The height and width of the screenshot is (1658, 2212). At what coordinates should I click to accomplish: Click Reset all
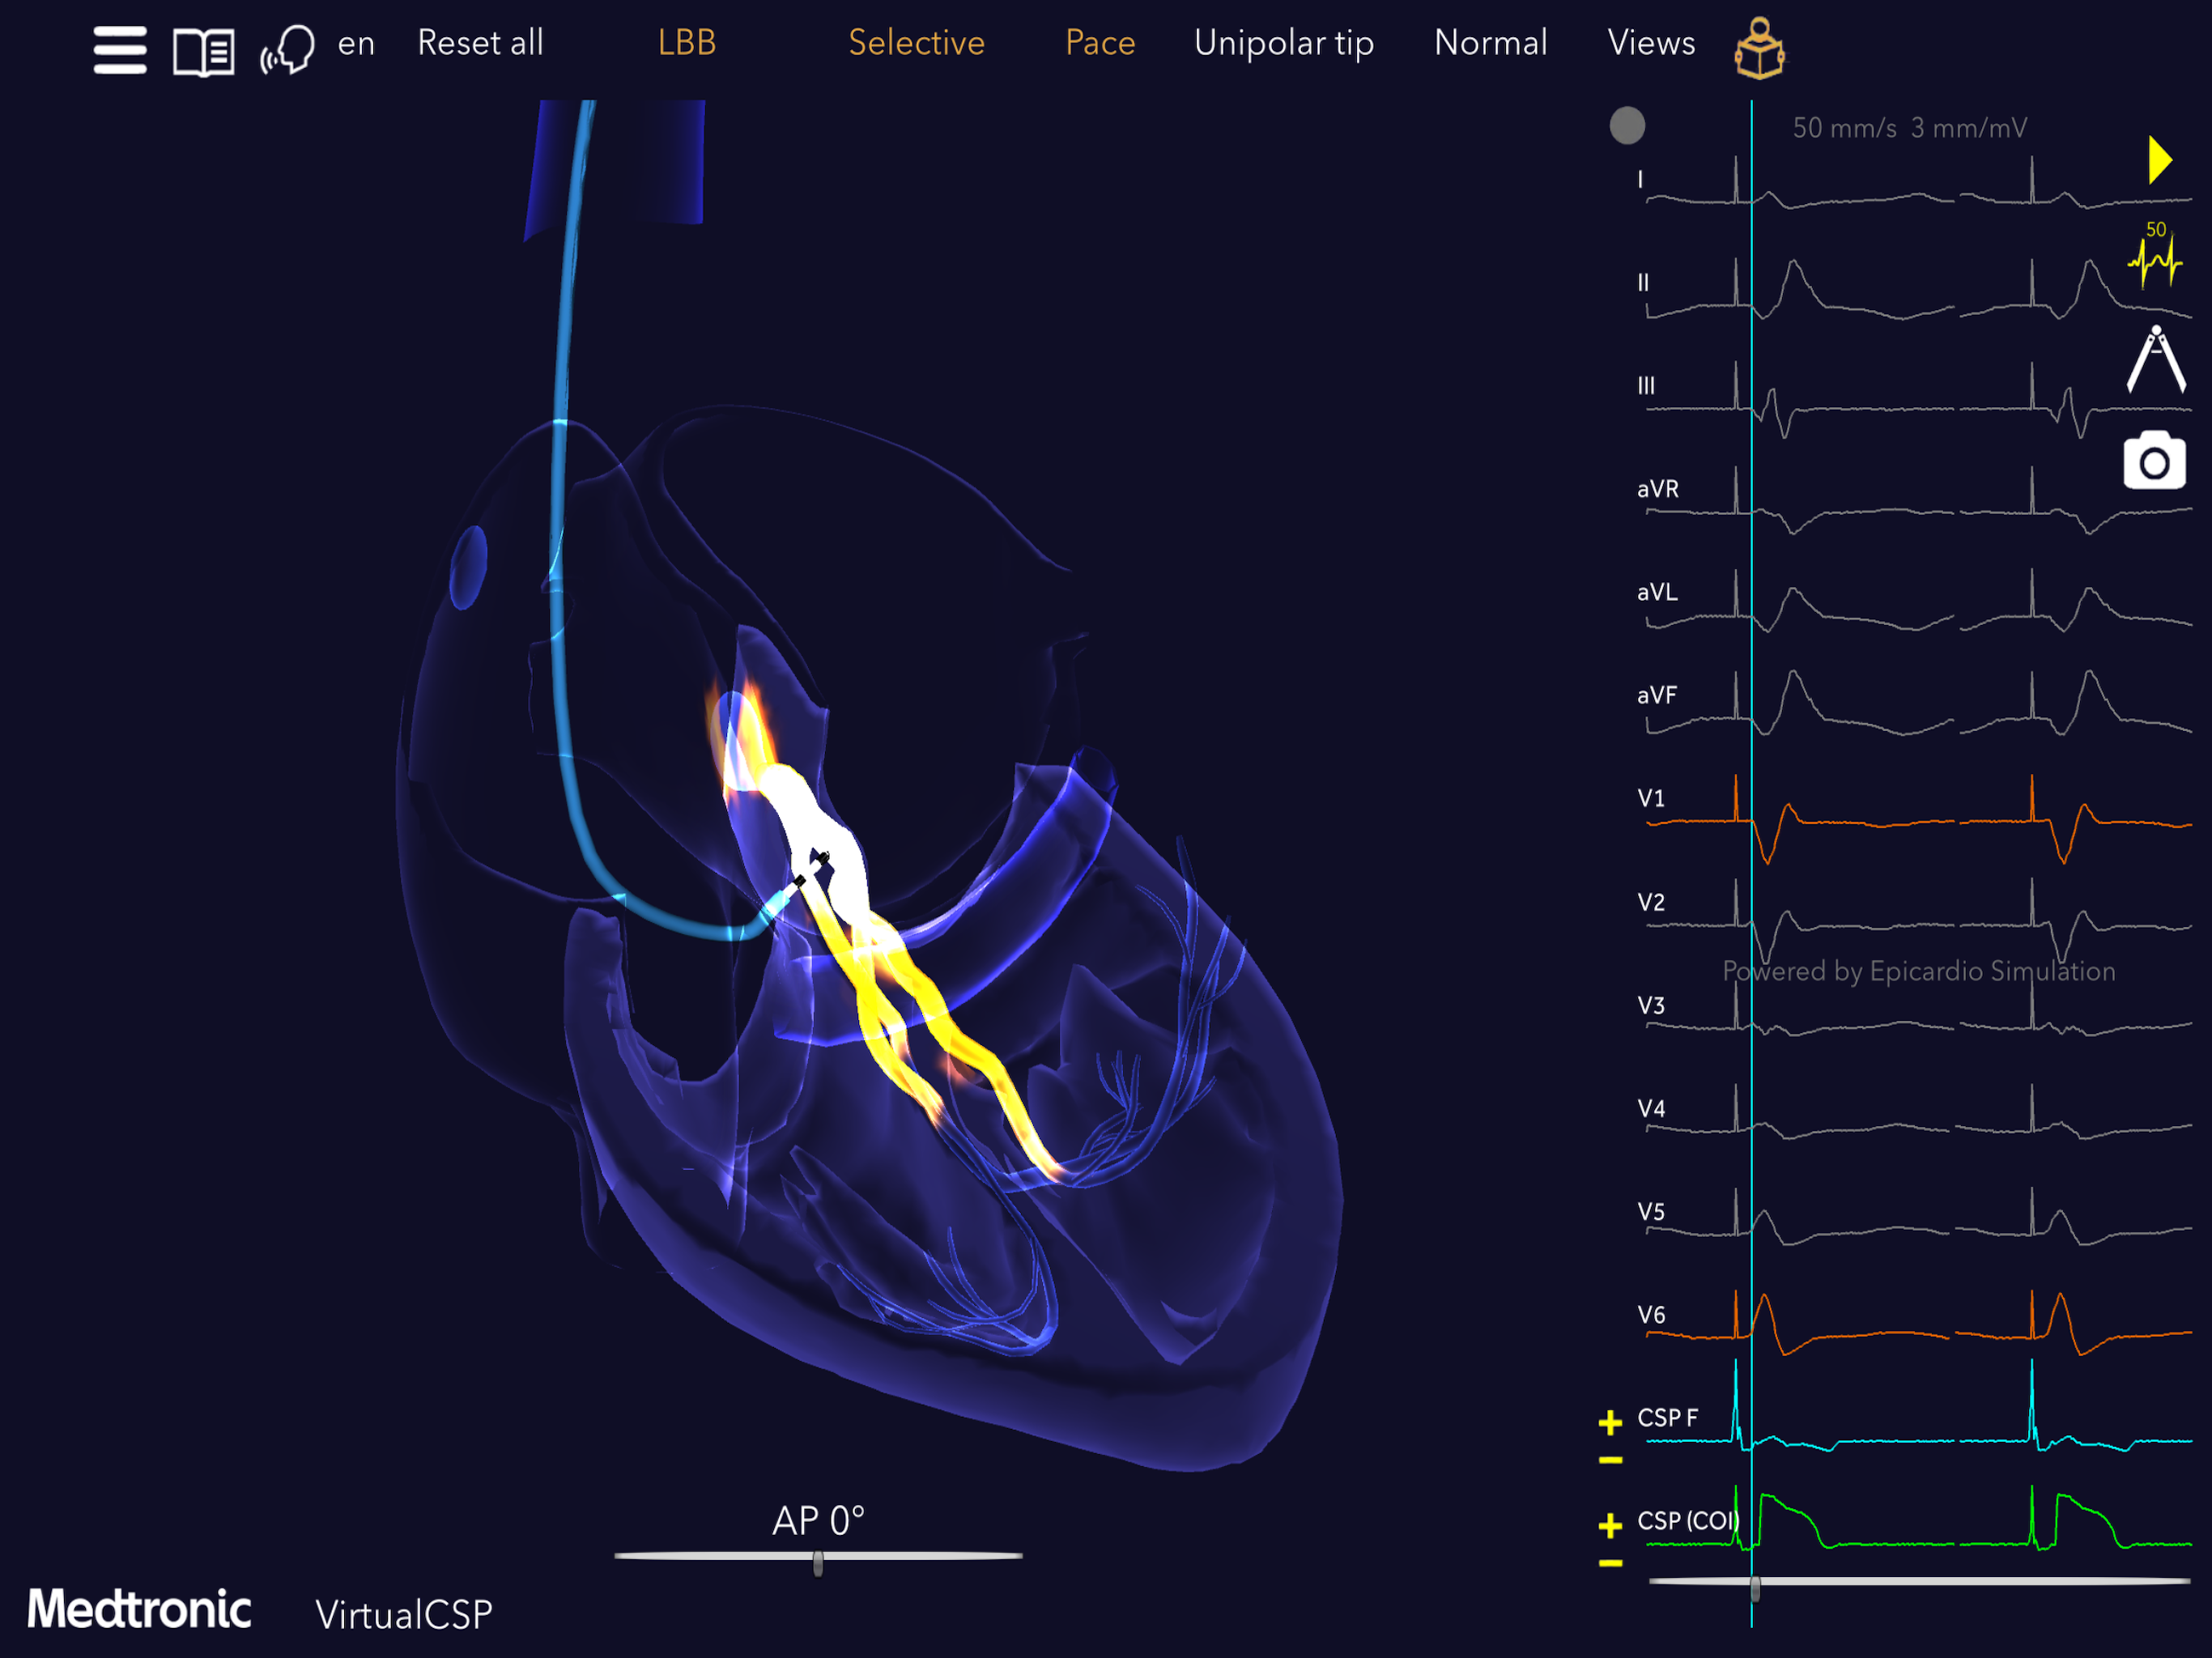coord(480,43)
